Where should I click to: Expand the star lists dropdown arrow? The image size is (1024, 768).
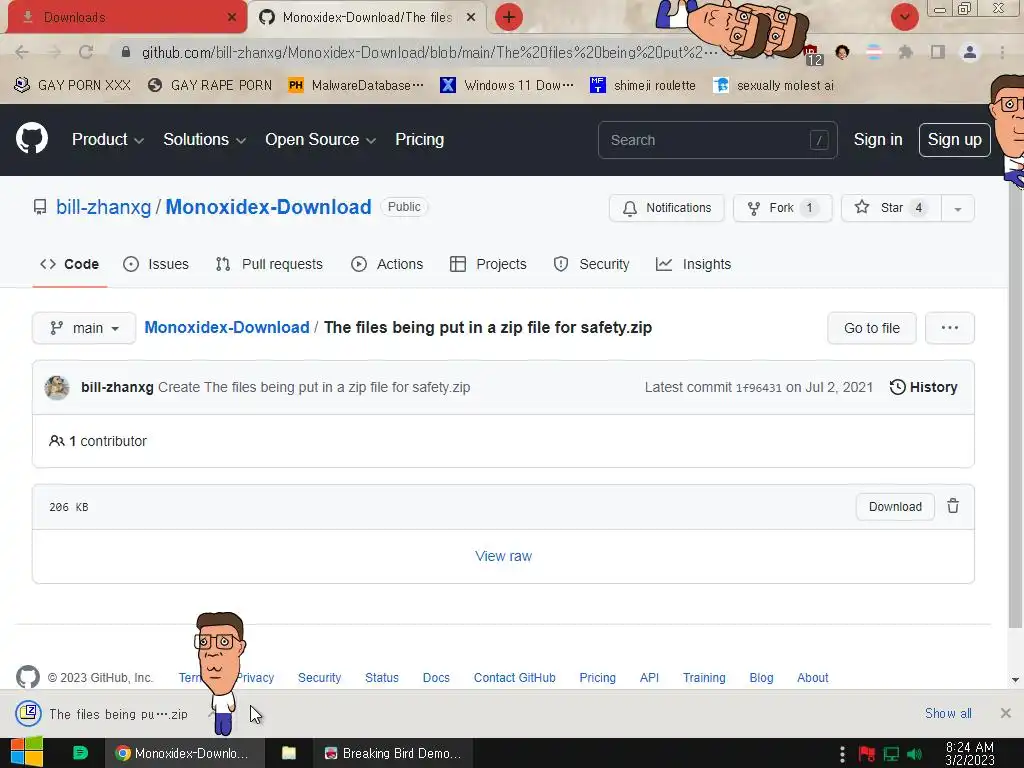pyautogui.click(x=957, y=209)
